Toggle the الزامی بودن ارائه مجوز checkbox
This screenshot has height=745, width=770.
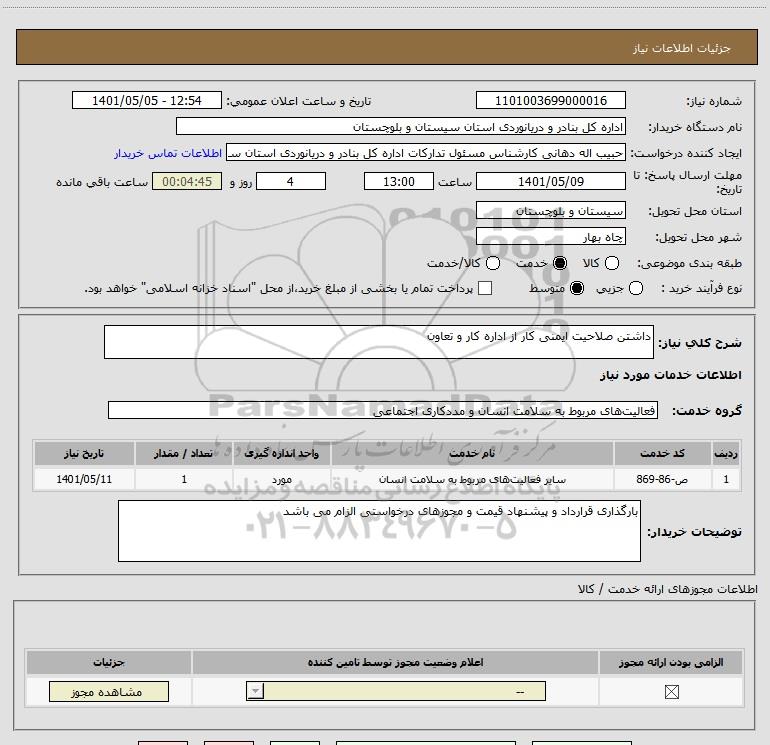point(671,692)
